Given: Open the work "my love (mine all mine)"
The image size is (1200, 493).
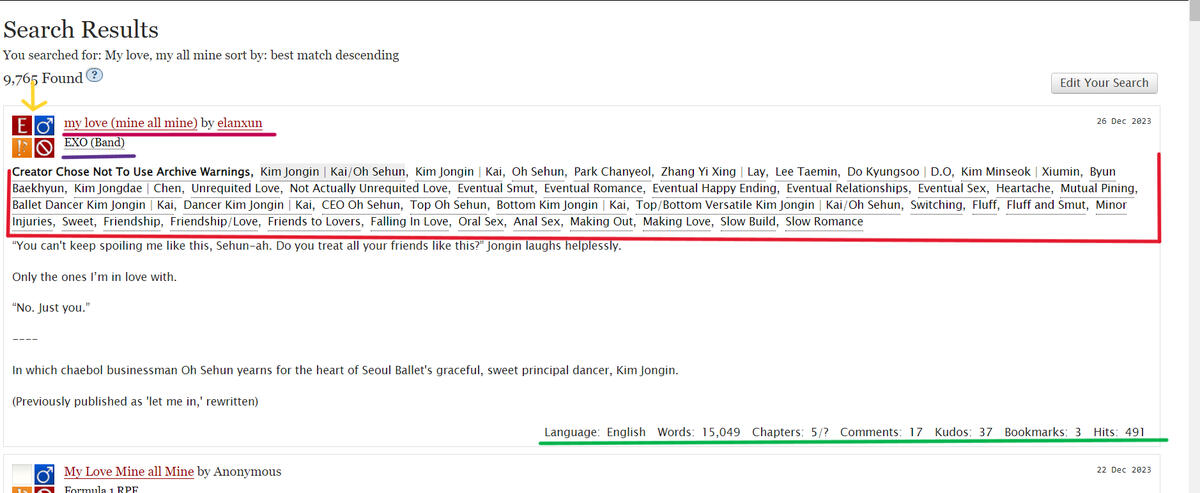Looking at the screenshot, I should pos(130,123).
